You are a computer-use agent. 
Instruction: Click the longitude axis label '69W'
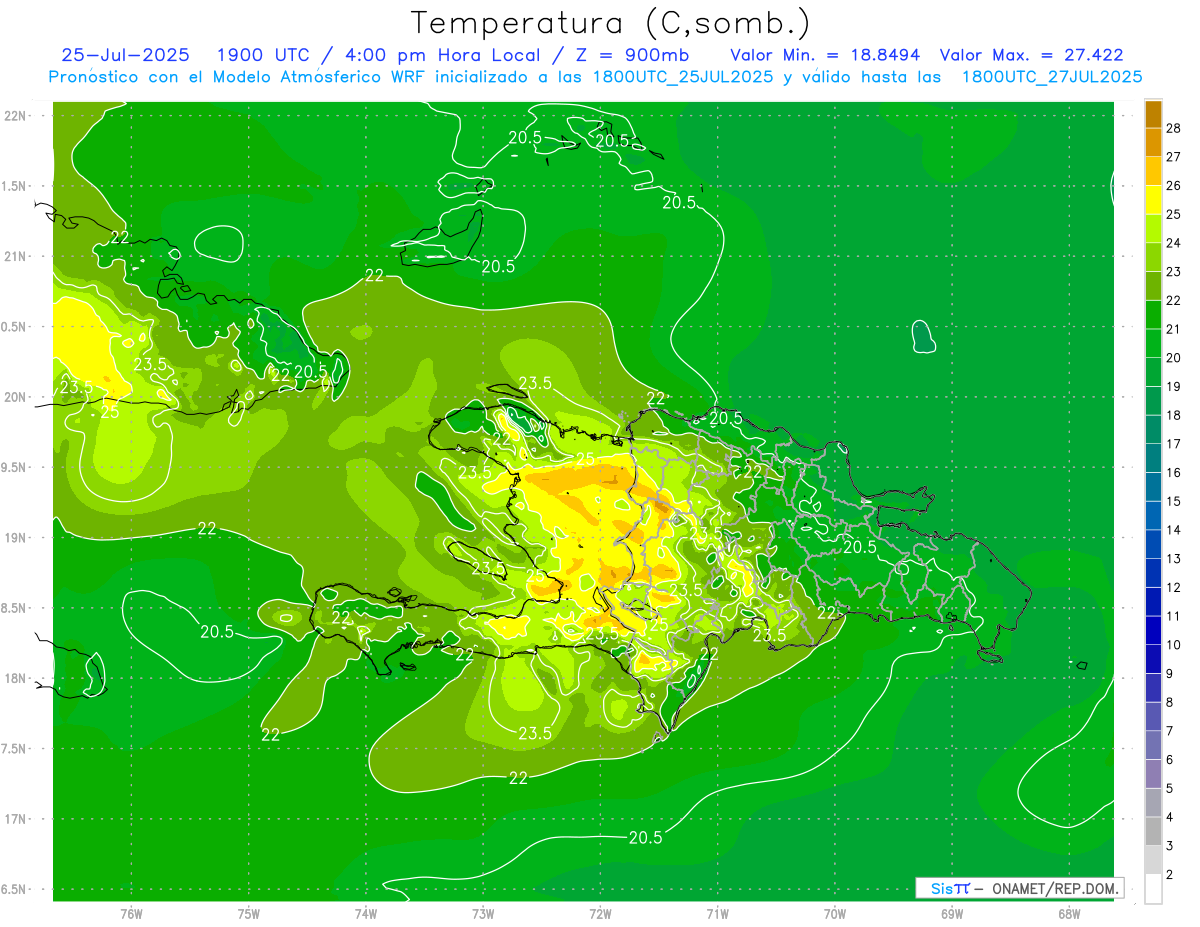pyautogui.click(x=952, y=914)
